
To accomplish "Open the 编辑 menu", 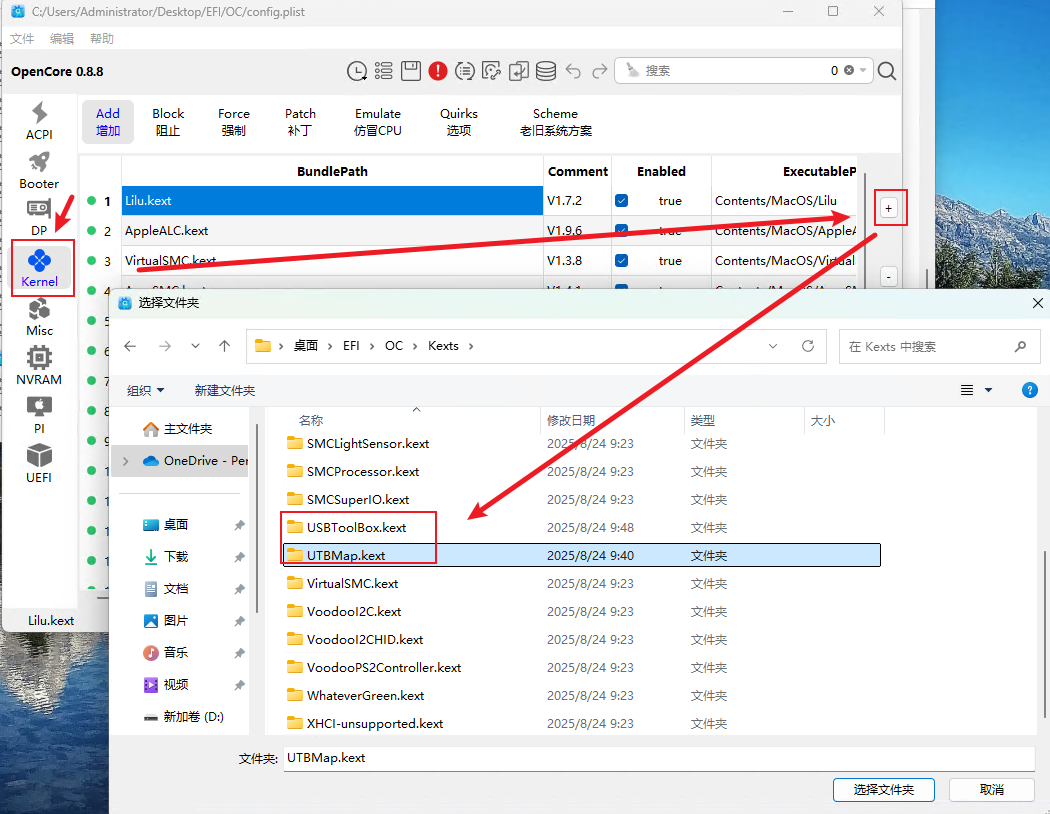I will click(62, 39).
